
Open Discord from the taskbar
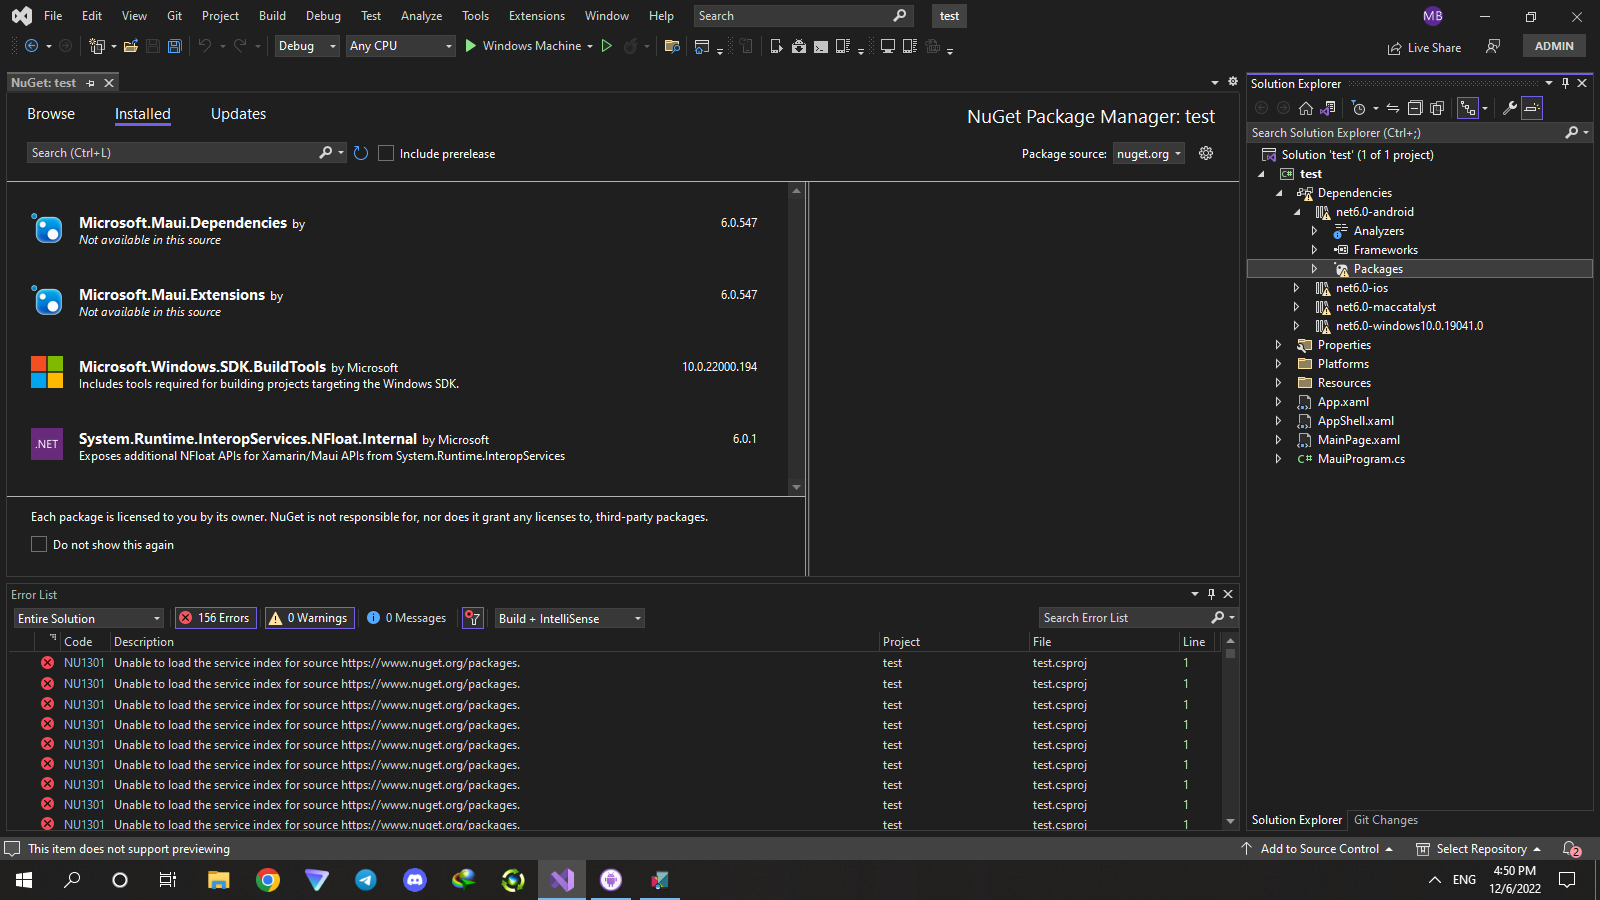pyautogui.click(x=415, y=880)
